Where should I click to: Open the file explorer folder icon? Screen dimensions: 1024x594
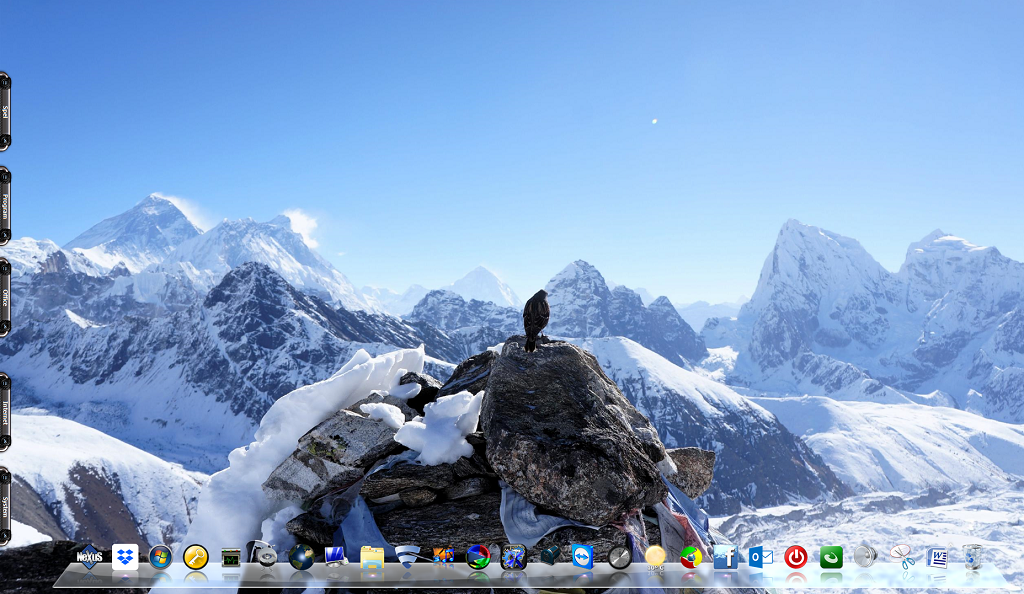coord(372,557)
